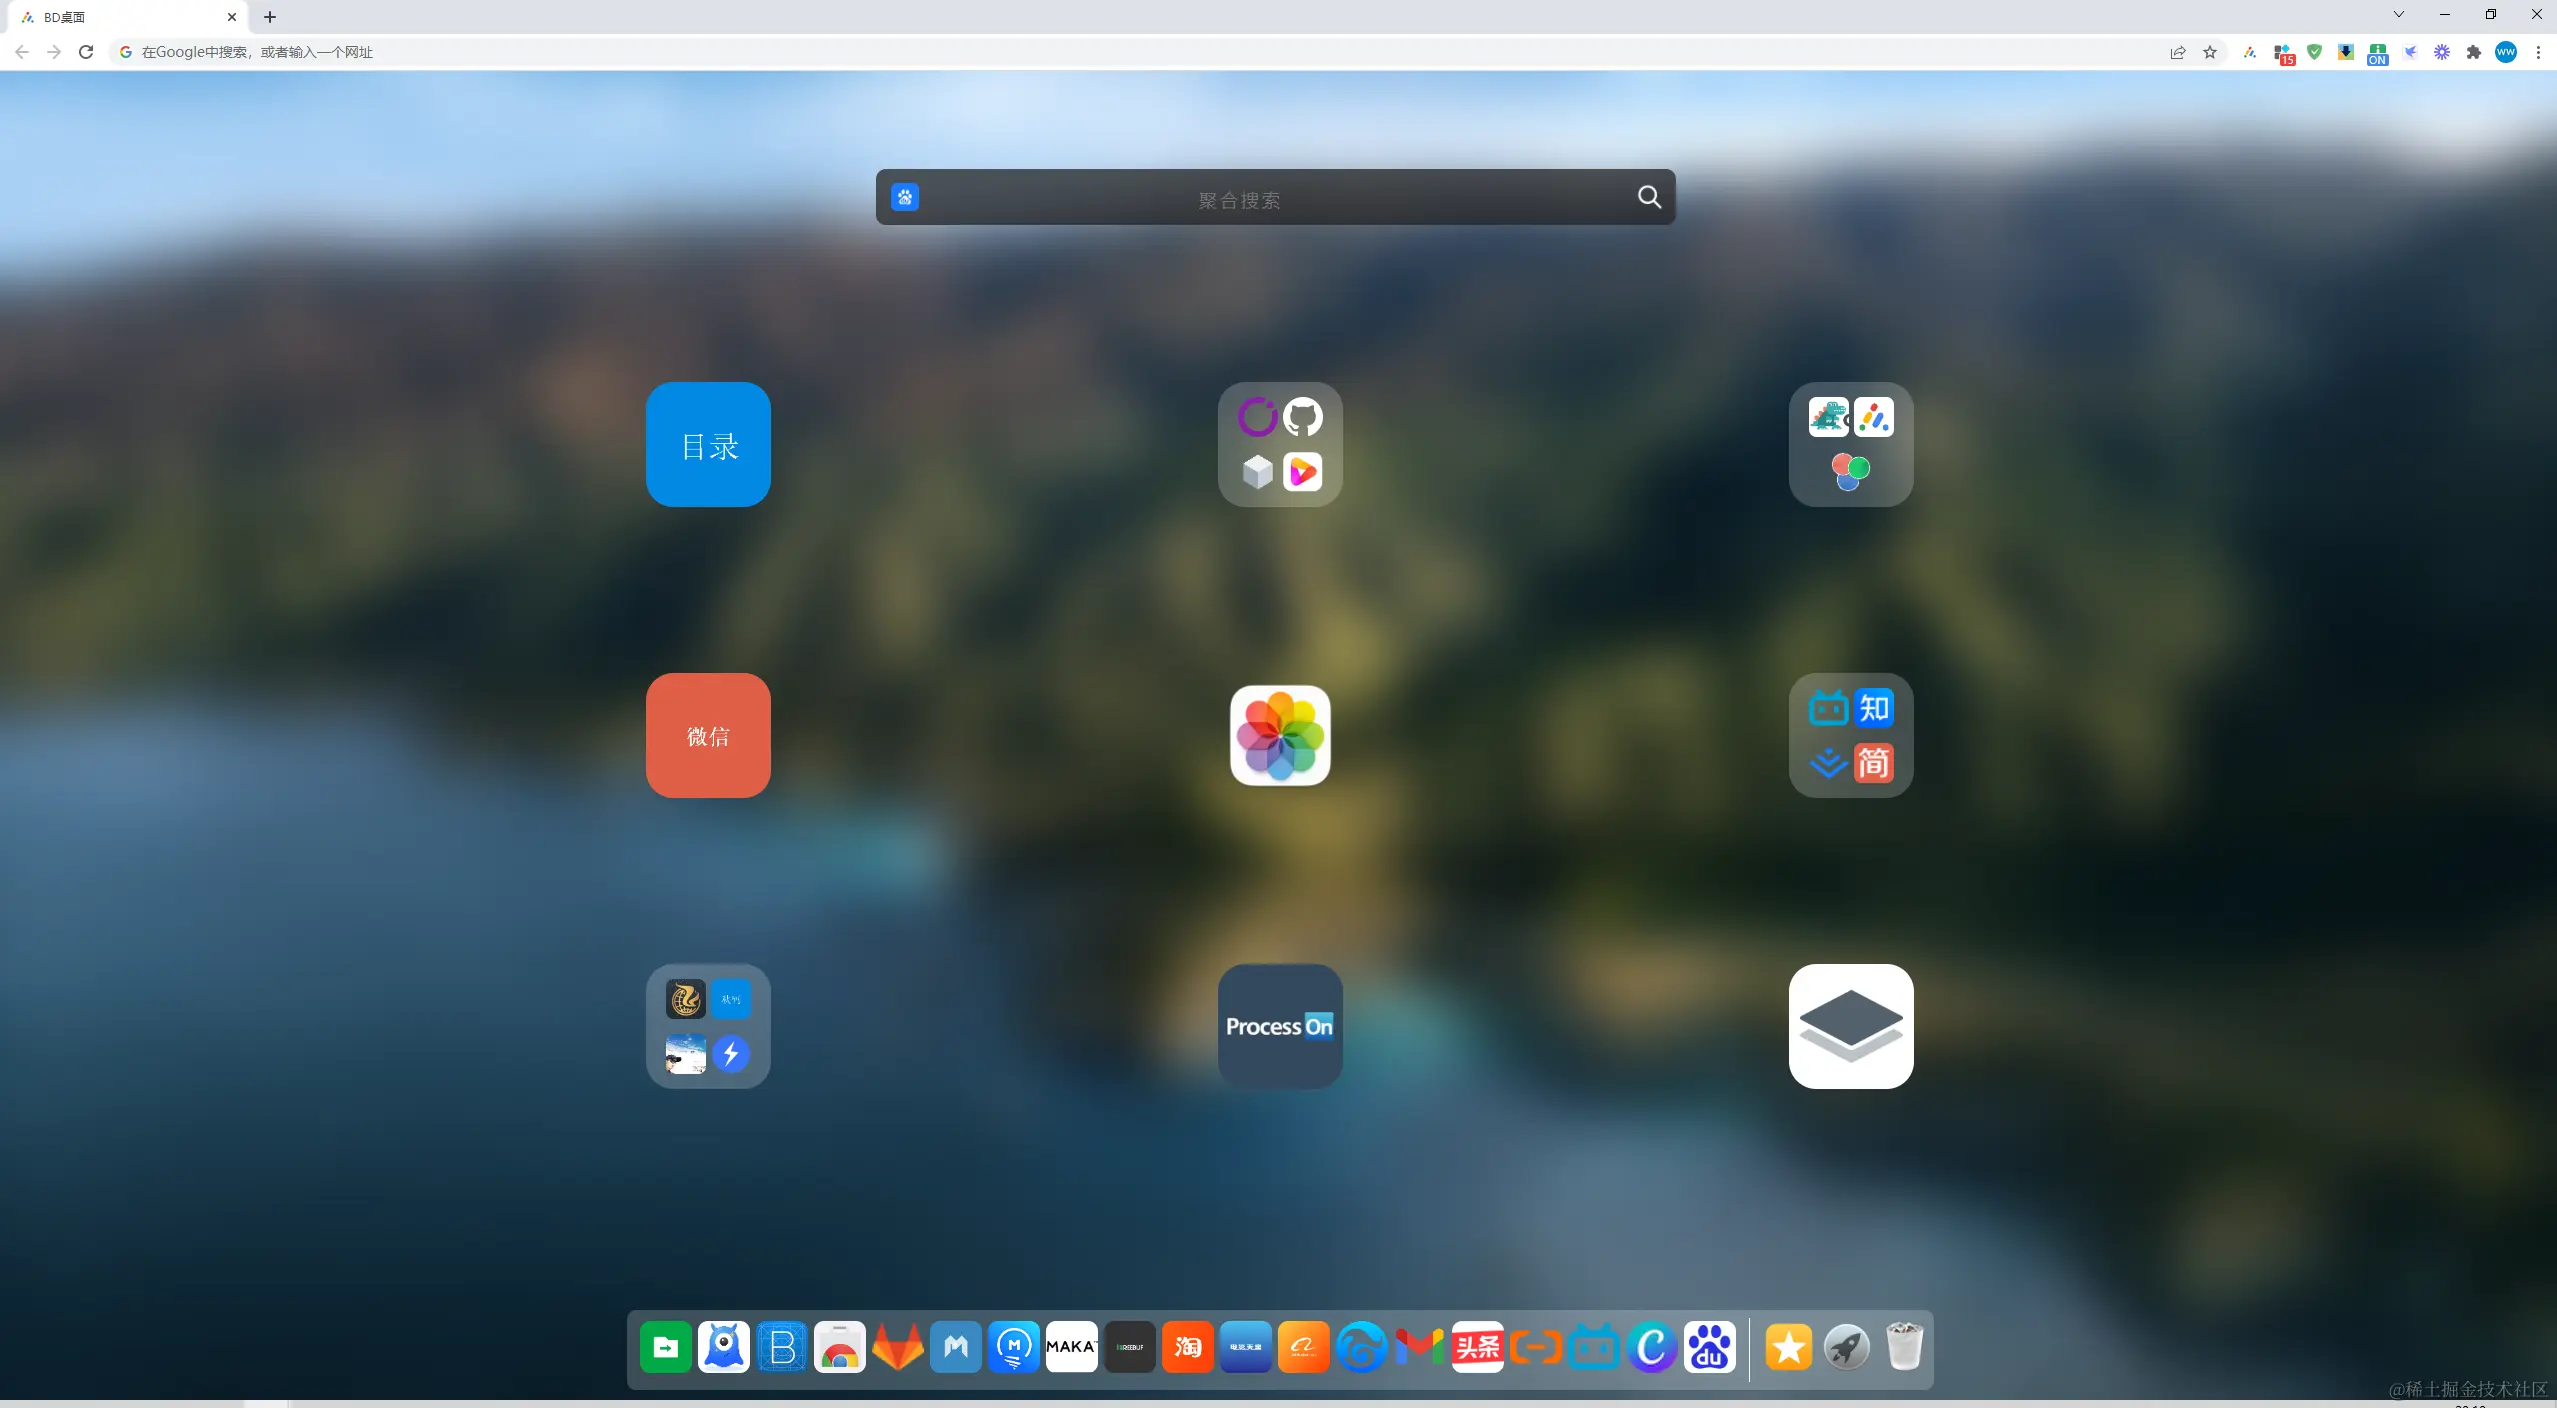2557x1408 pixels.
Task: Click the Gmail icon in dock
Action: point(1419,1347)
